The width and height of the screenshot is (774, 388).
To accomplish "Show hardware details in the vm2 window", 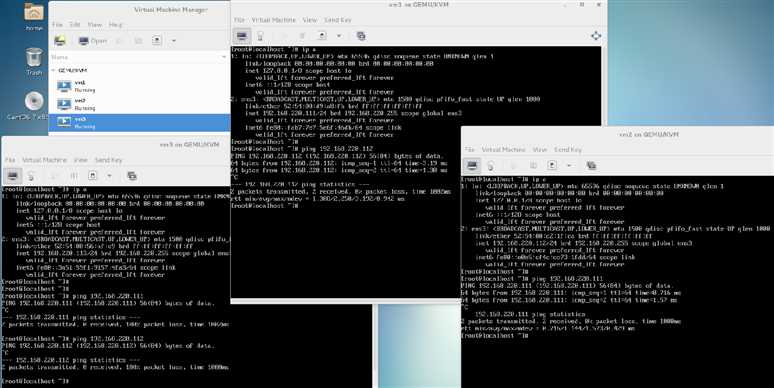I will (491, 165).
